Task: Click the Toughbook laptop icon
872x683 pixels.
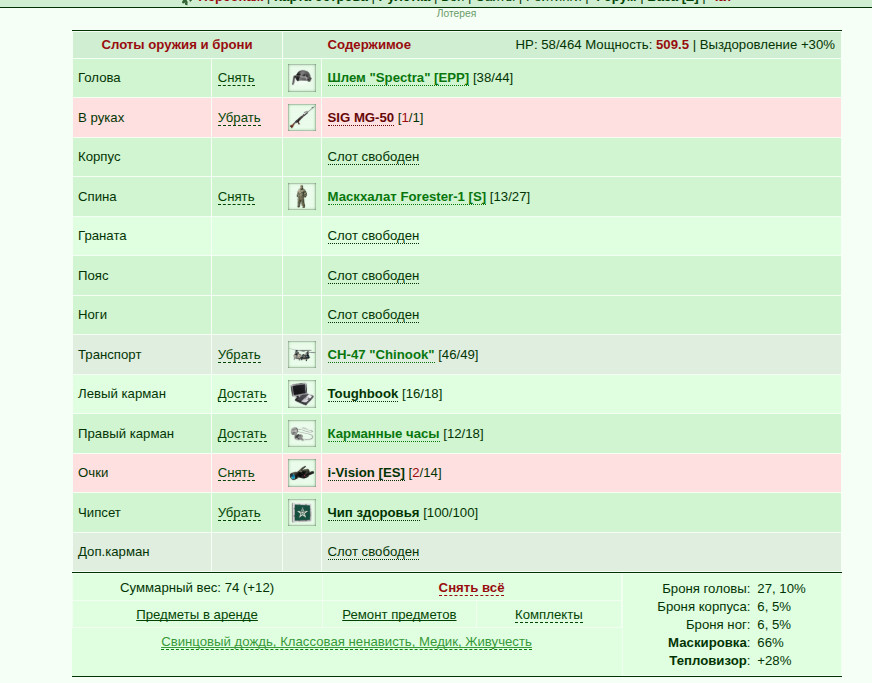Action: (302, 394)
